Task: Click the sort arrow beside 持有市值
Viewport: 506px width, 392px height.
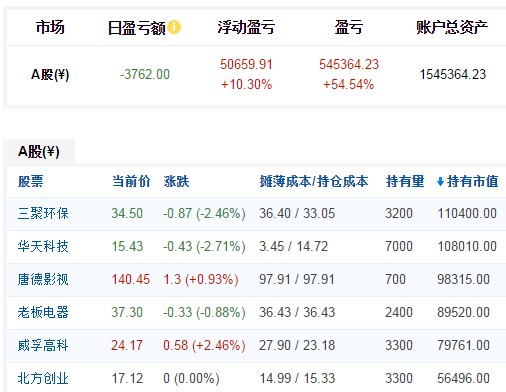Action: click(x=440, y=182)
